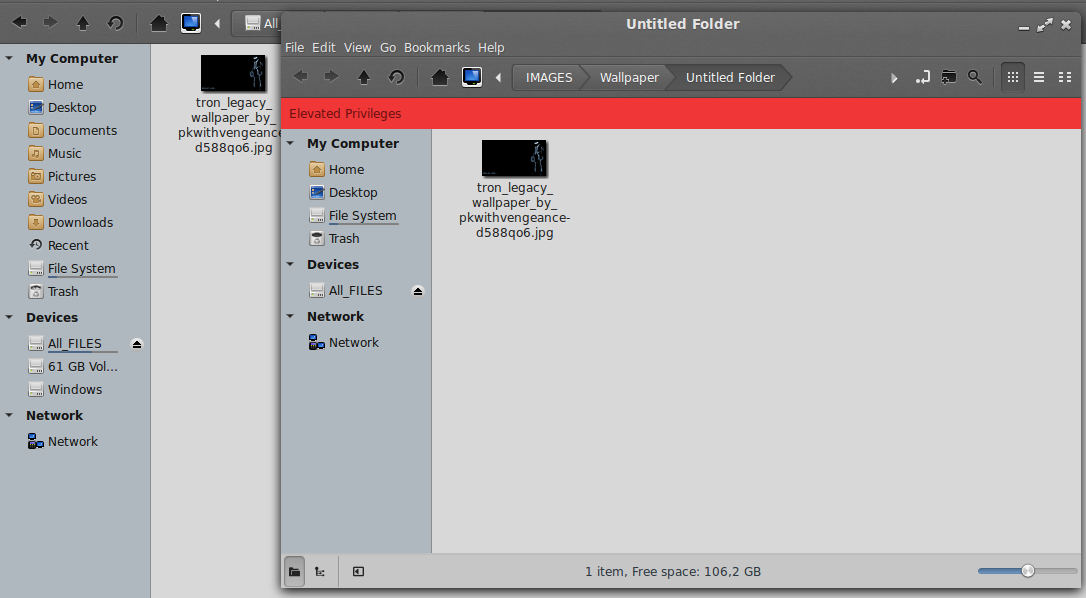Switch to list view

tap(1039, 77)
